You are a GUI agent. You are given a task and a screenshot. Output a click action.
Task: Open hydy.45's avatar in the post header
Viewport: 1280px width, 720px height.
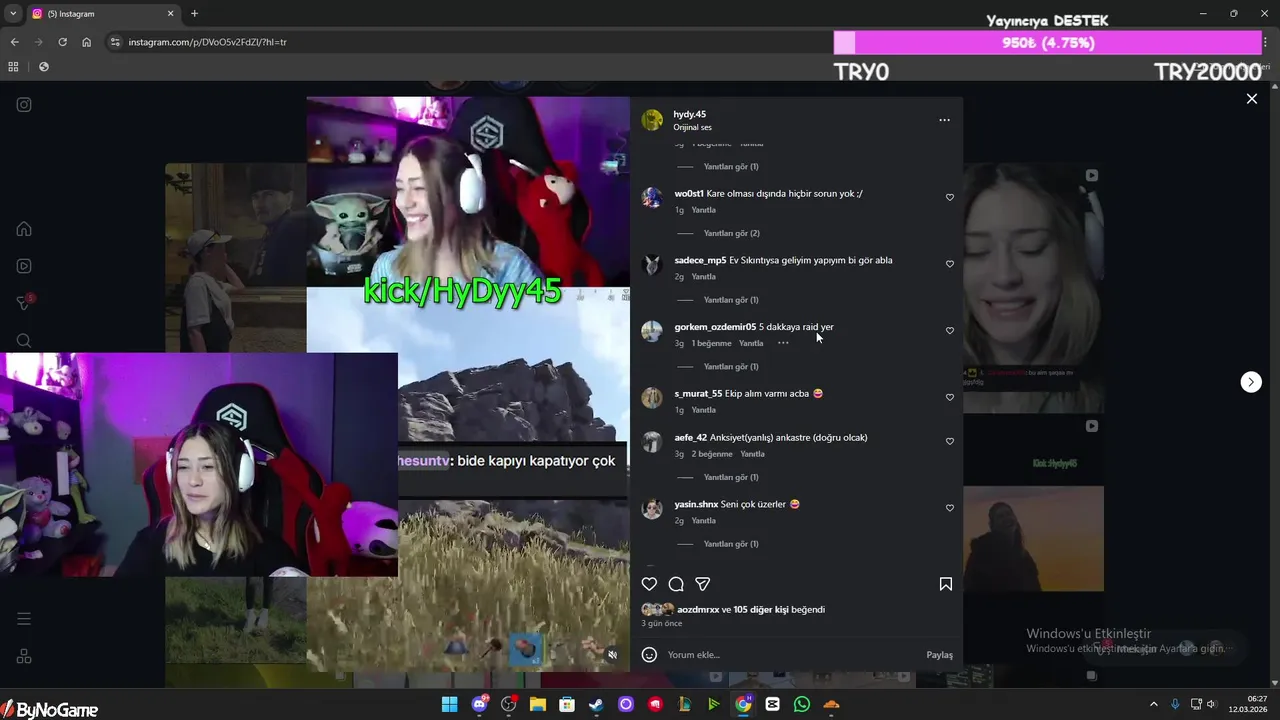click(652, 120)
